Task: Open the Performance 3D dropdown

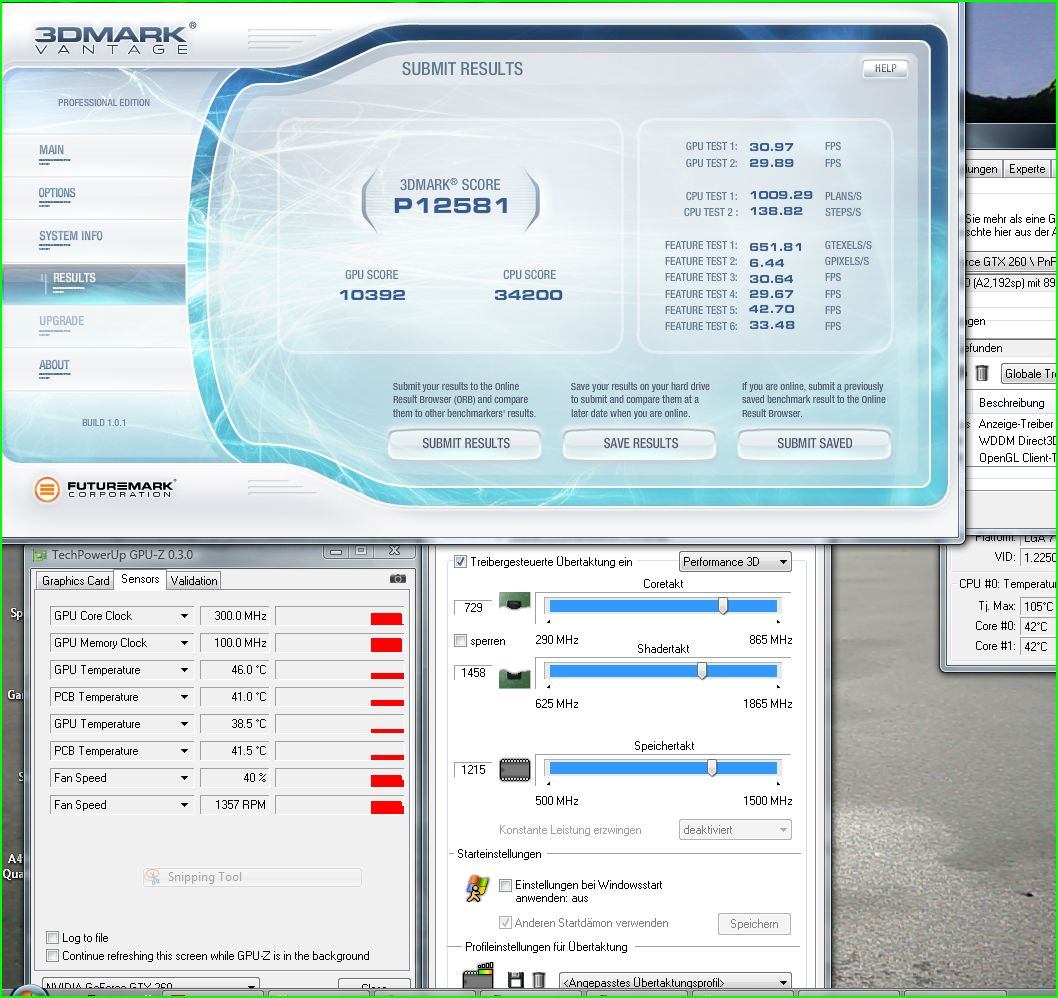Action: coord(735,561)
